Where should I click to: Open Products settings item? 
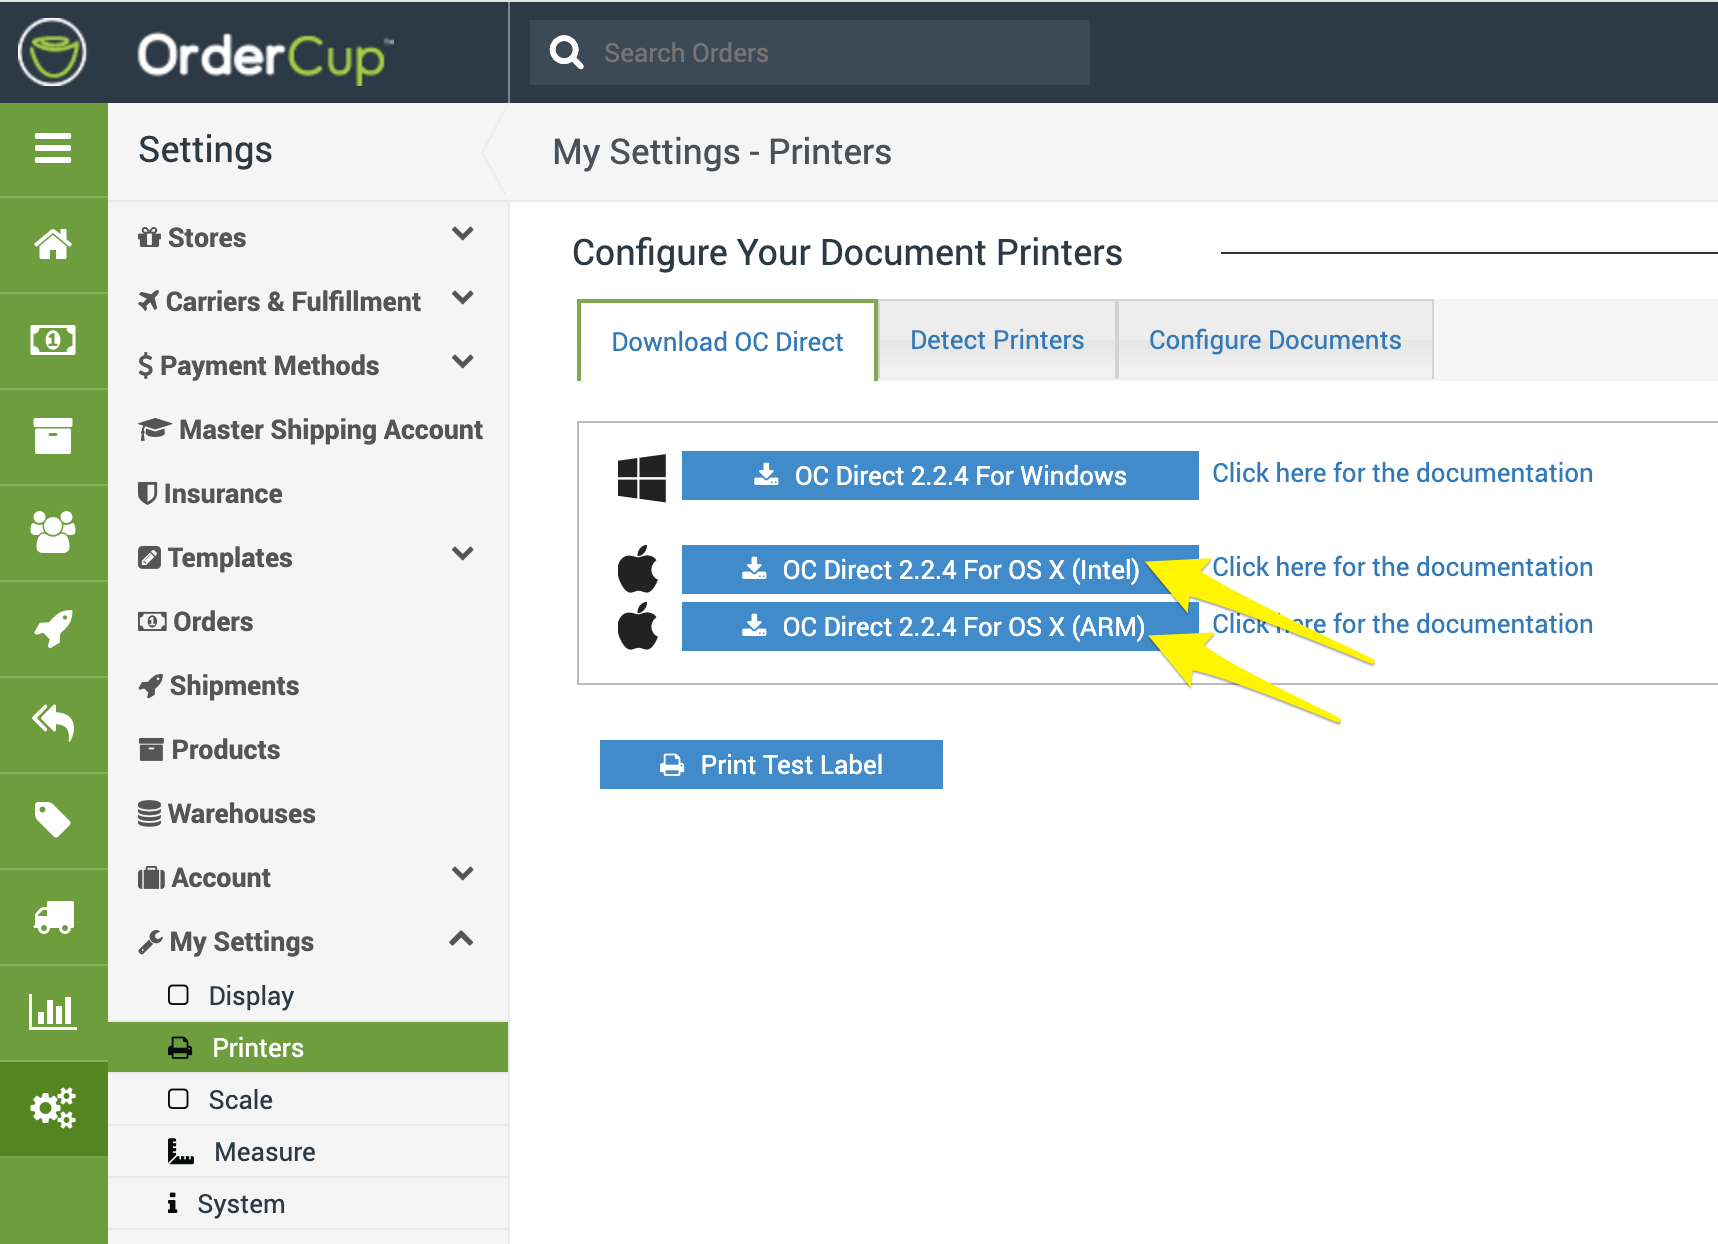[x=209, y=750]
